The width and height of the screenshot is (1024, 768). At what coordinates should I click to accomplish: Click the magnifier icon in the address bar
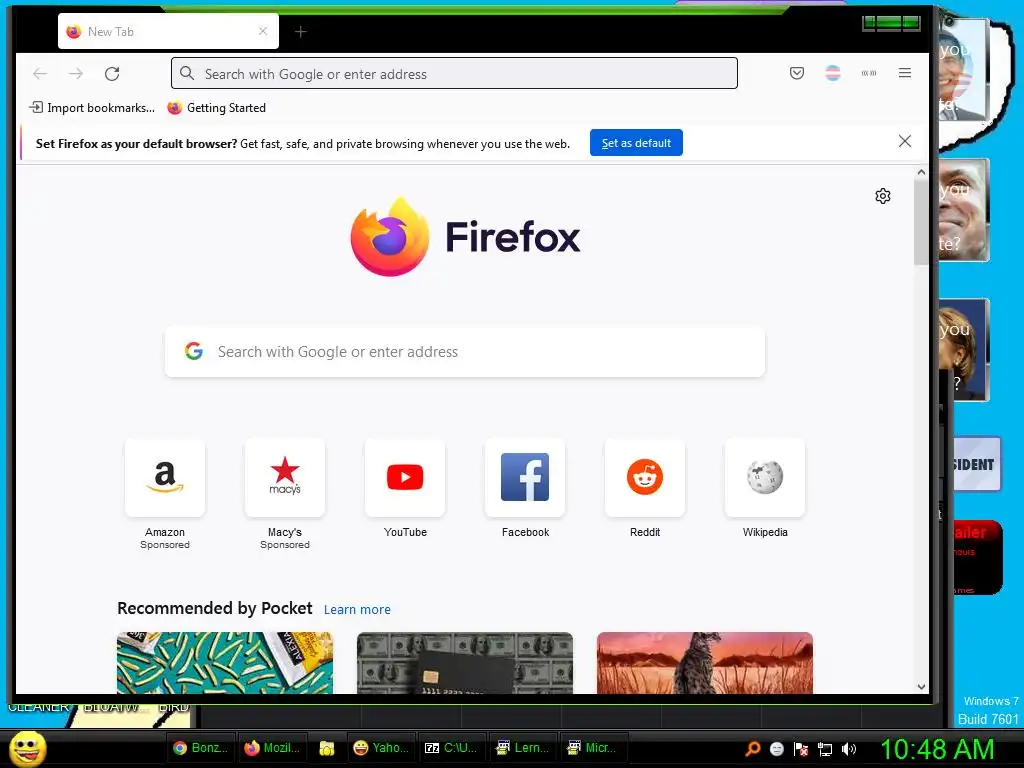tap(187, 73)
